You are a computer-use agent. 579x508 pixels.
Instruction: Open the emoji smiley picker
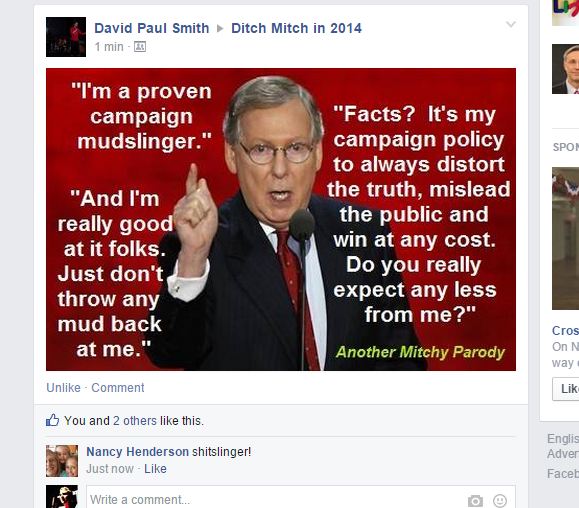pyautogui.click(x=500, y=501)
